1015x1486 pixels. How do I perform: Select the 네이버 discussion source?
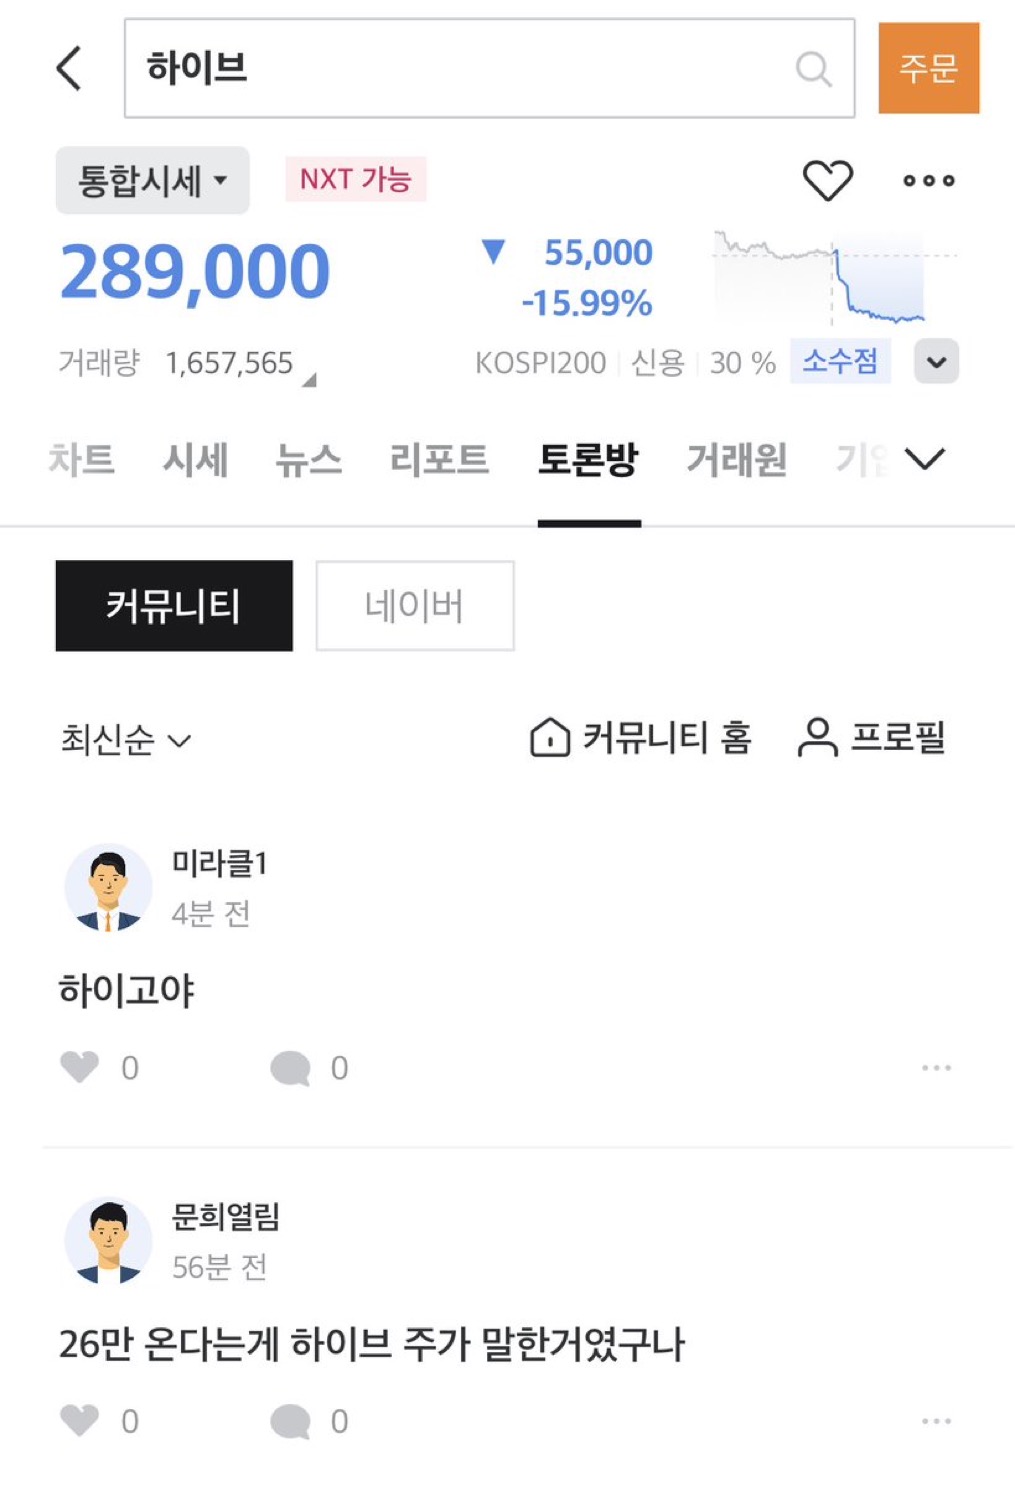[x=414, y=606]
